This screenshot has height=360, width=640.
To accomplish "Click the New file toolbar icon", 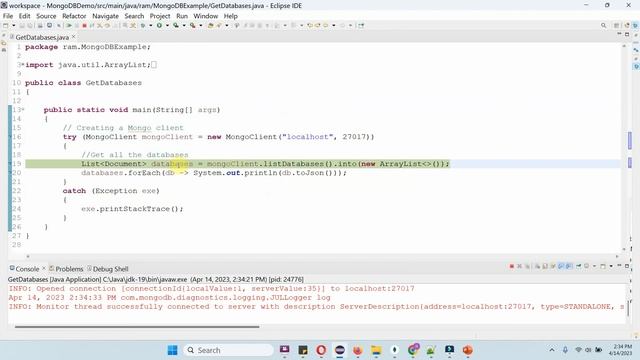I will [x=5, y=25].
